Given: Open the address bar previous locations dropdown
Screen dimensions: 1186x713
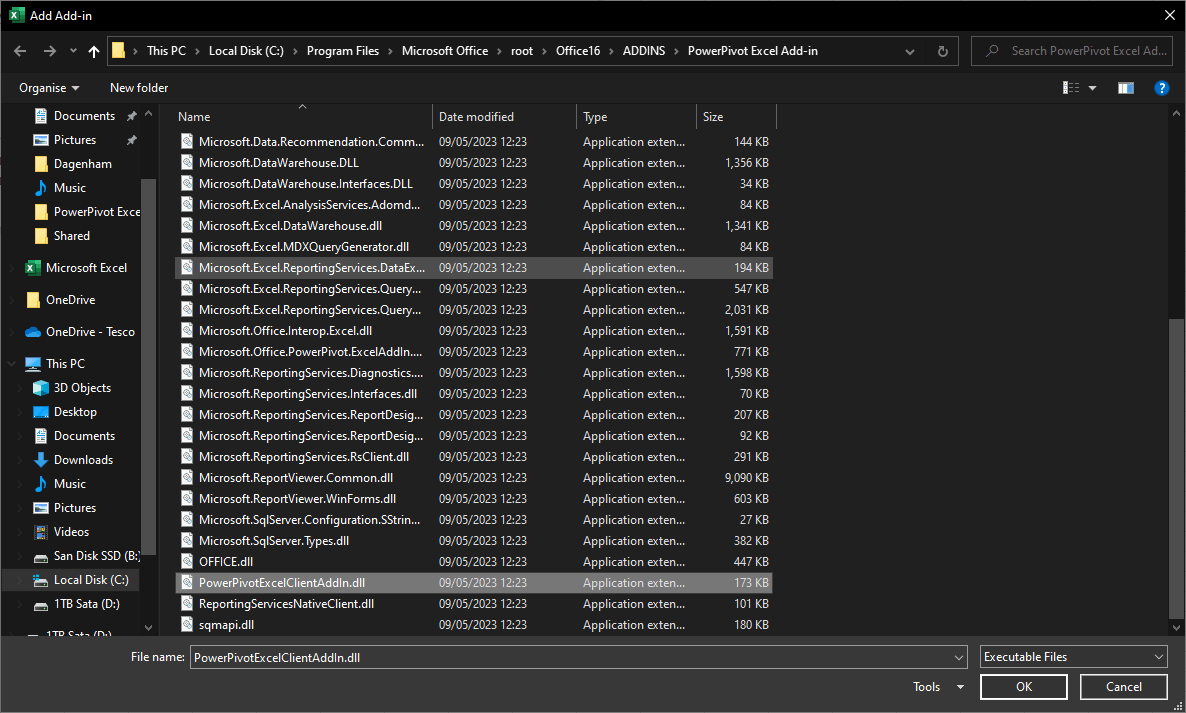Looking at the screenshot, I should coord(910,51).
